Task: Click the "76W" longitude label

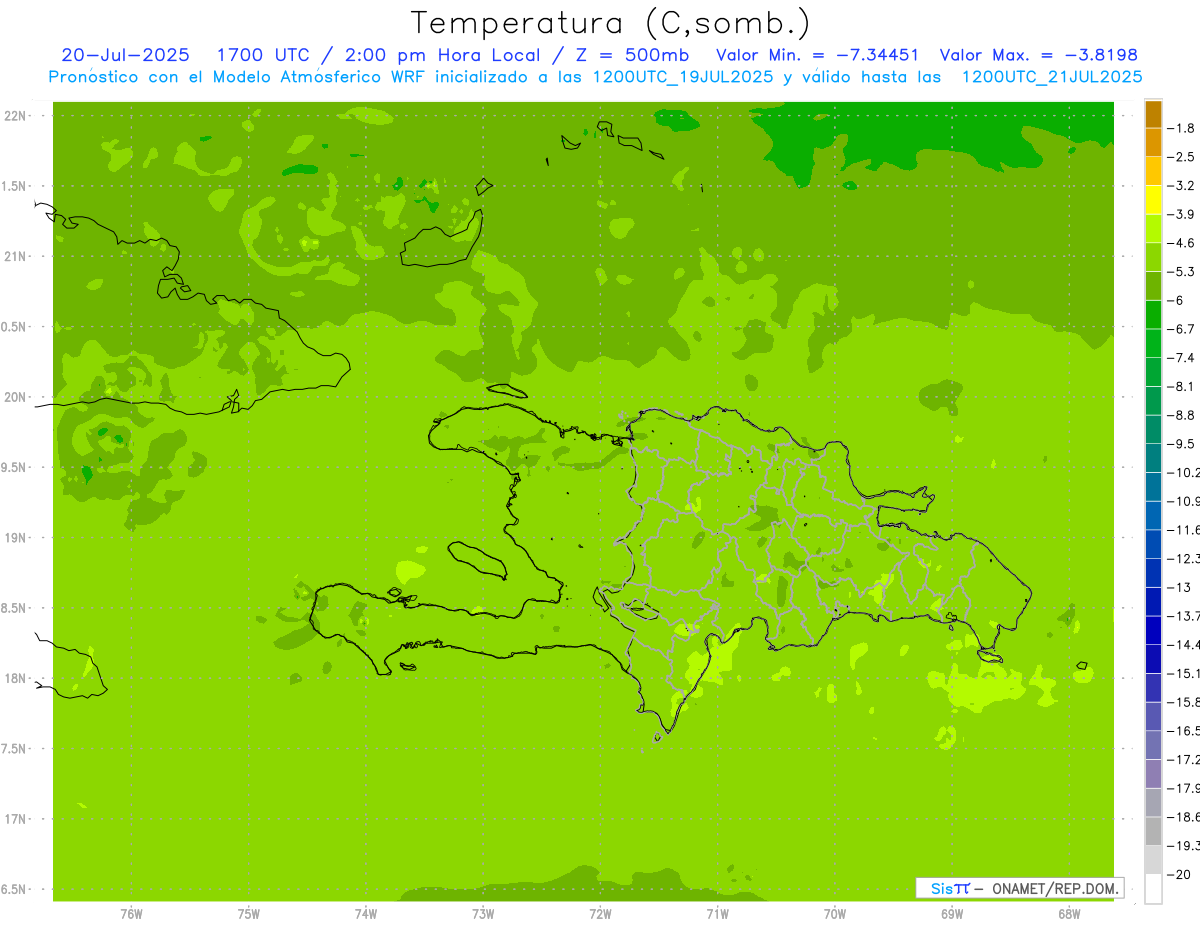Action: coord(131,914)
